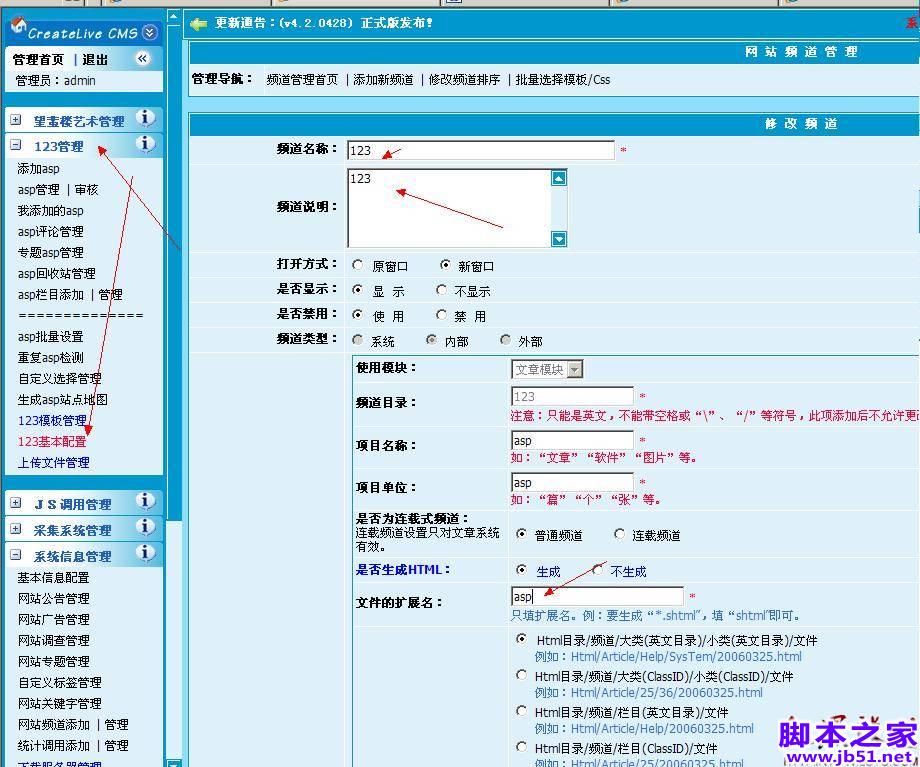Select the 原窗口 radio option

point(357,265)
